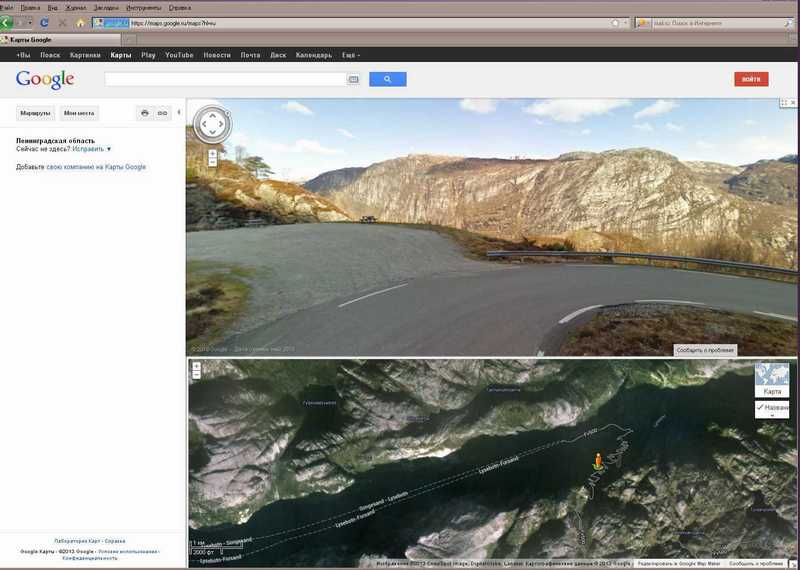Click the browser home button
Image resolution: width=800 pixels, height=570 pixels.
(x=81, y=22)
